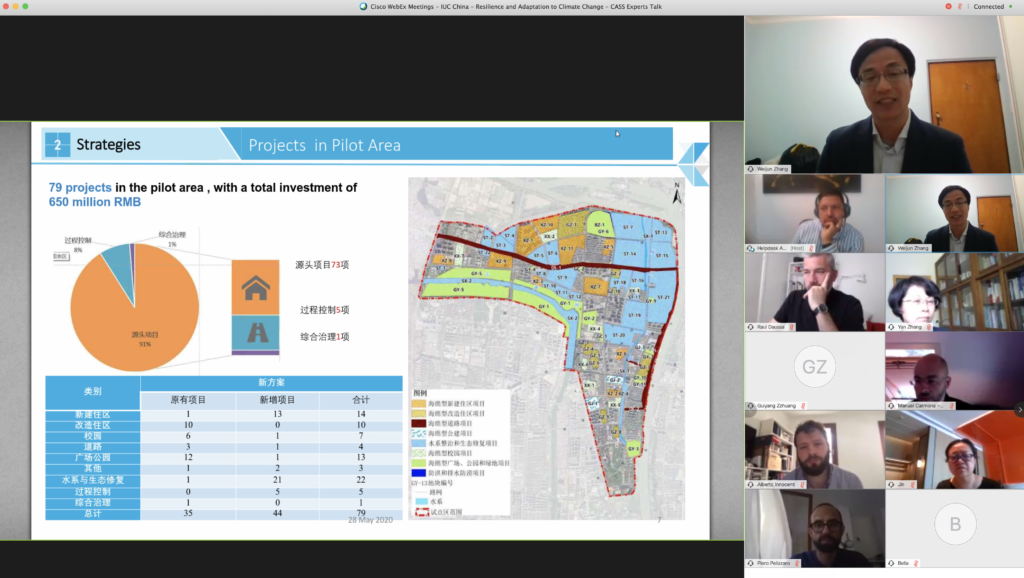Click the GZ avatar for Guyang Zzhuang

coord(814,367)
